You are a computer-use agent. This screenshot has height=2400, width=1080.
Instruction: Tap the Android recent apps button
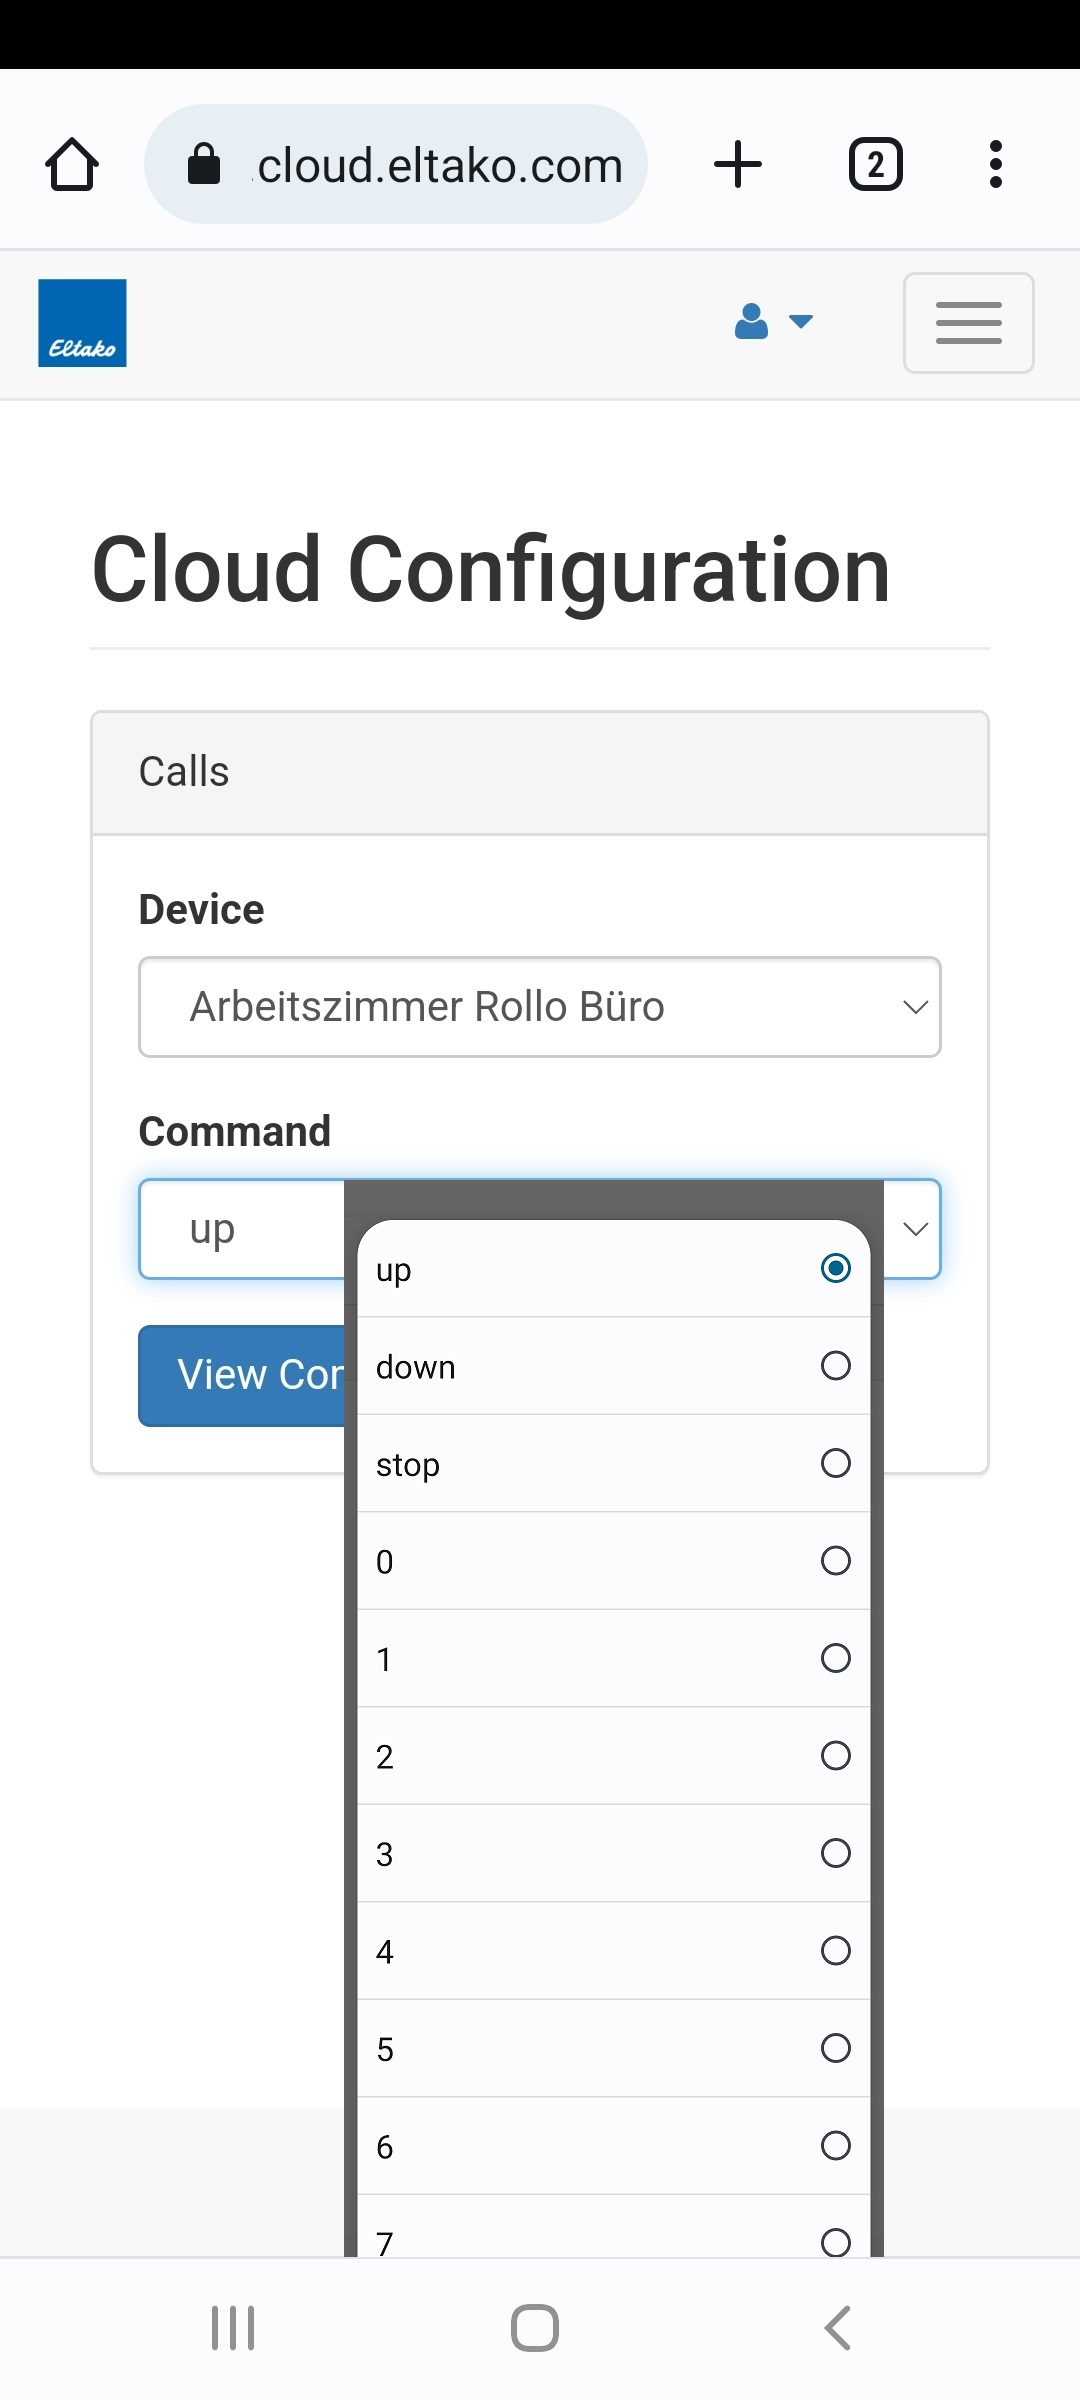point(233,2328)
